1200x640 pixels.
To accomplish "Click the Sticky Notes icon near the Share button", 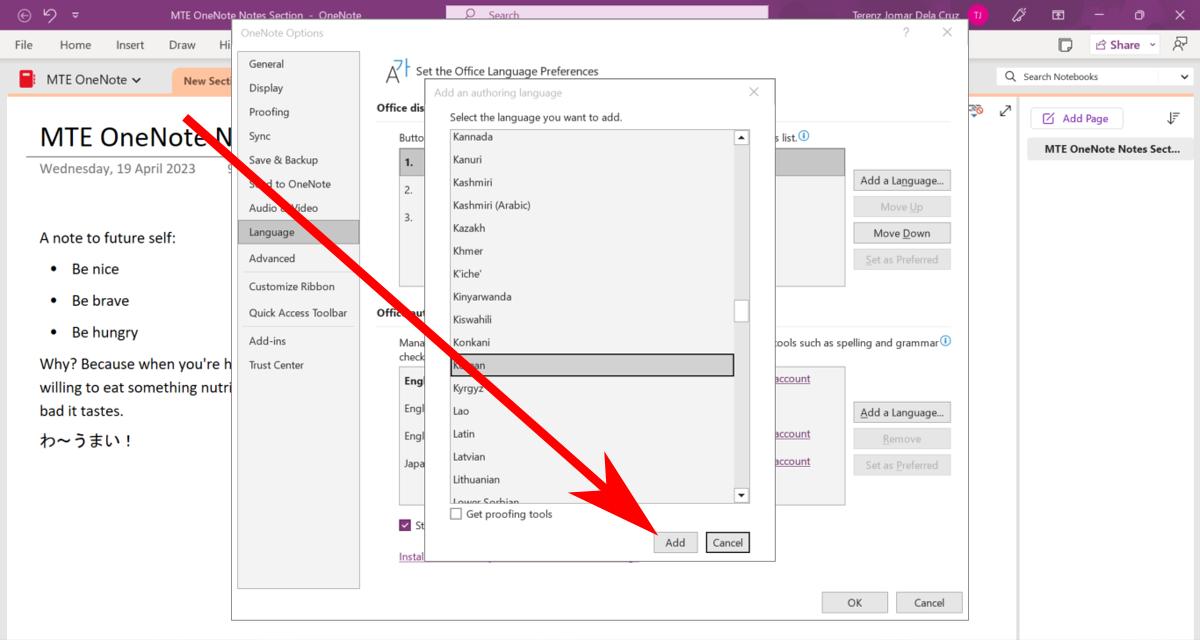I will click(1065, 45).
